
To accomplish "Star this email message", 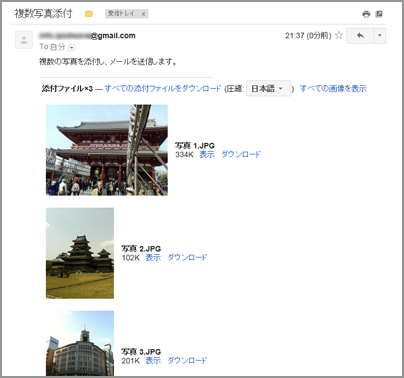I will pos(339,35).
